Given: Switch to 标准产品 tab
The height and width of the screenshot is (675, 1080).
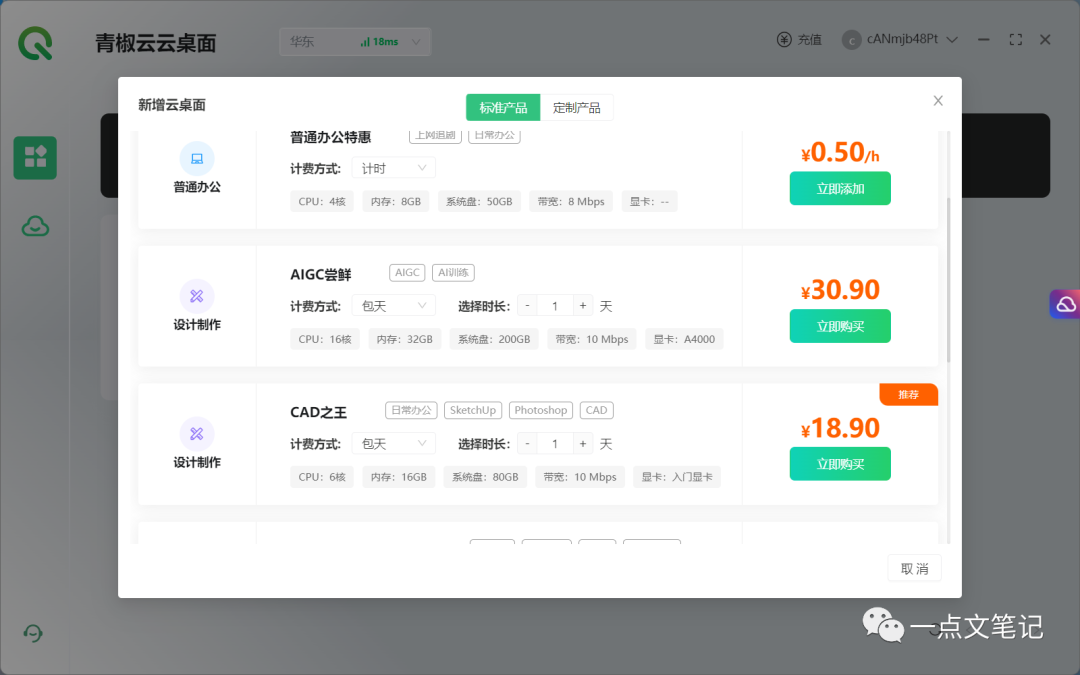Looking at the screenshot, I should 503,107.
